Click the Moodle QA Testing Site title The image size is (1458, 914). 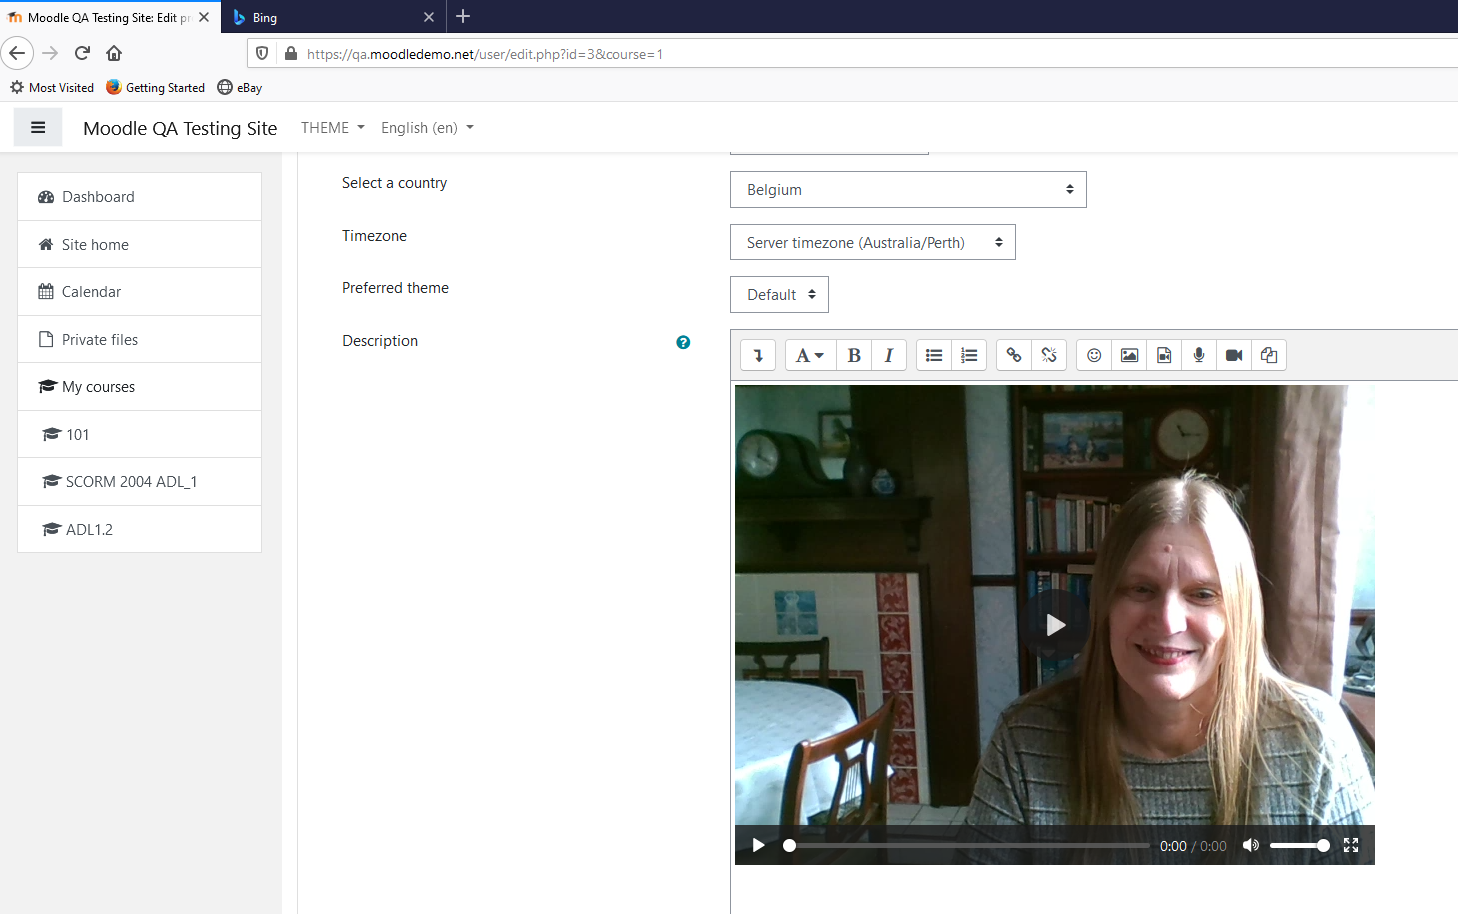tap(180, 128)
